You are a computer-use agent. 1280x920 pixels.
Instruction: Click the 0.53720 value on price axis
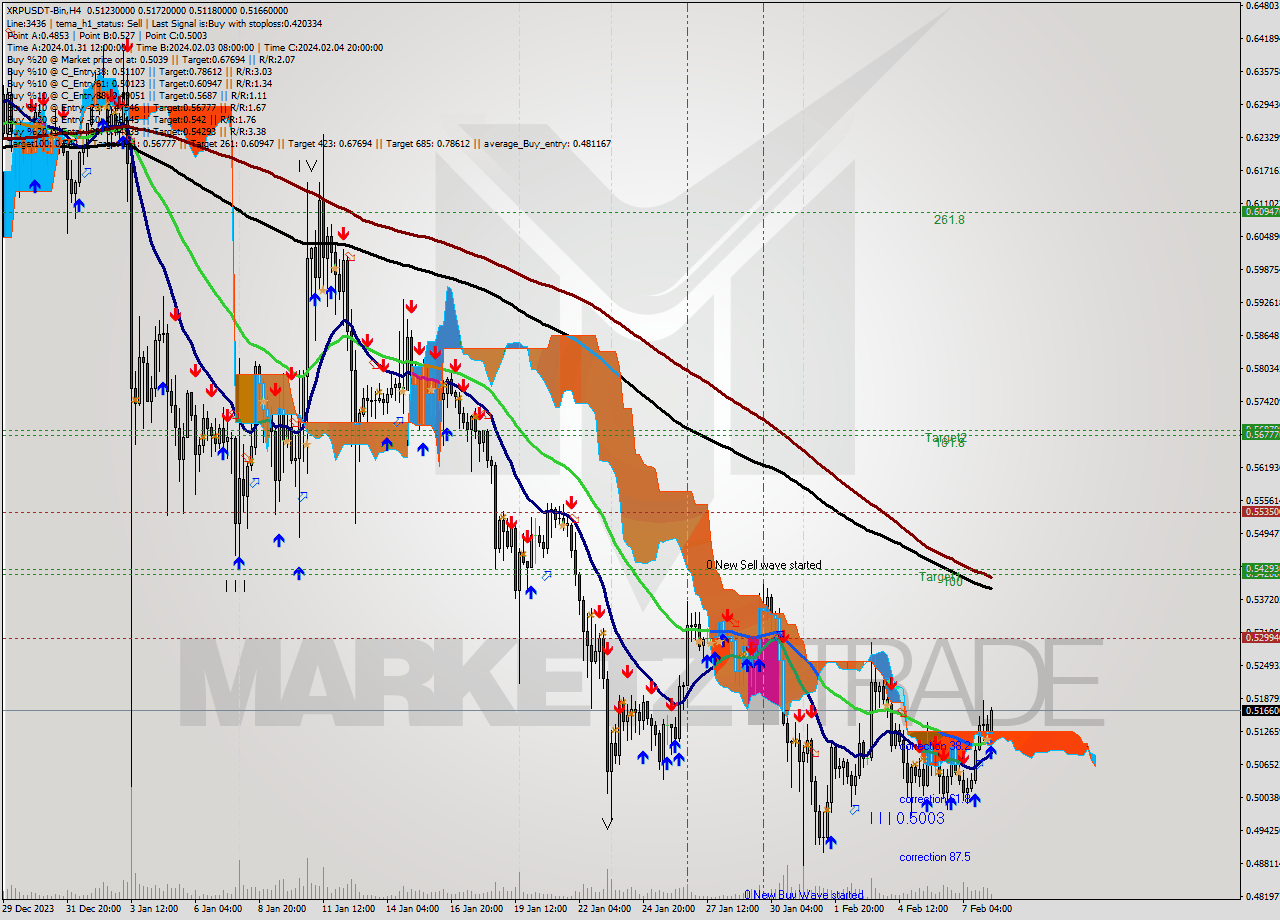(1262, 599)
